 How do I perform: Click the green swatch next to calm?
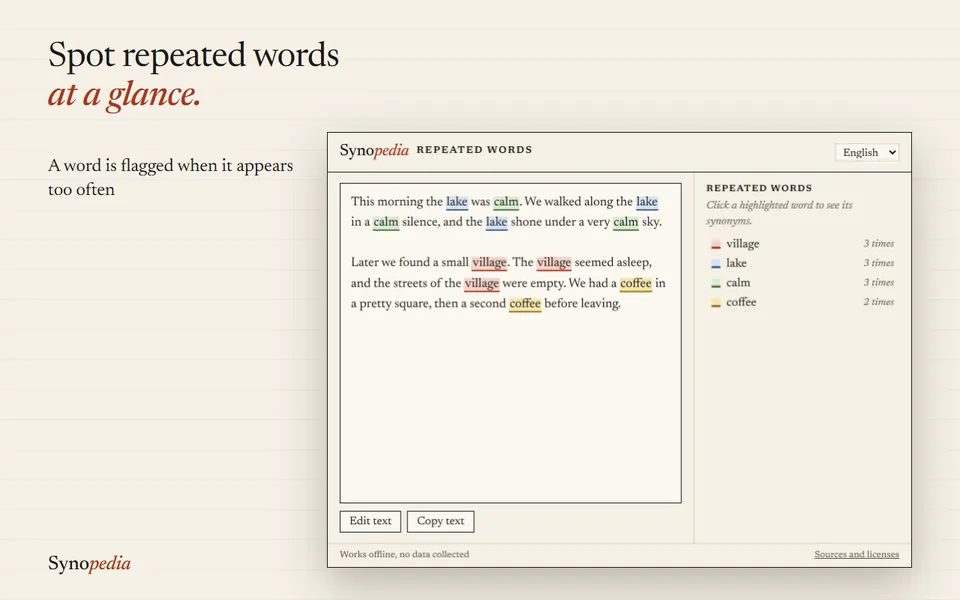point(715,283)
